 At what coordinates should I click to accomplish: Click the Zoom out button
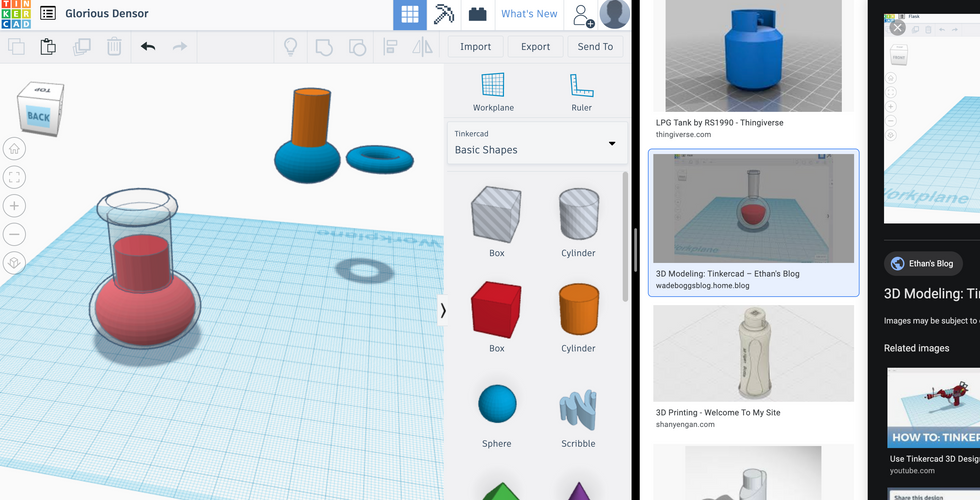(x=14, y=234)
